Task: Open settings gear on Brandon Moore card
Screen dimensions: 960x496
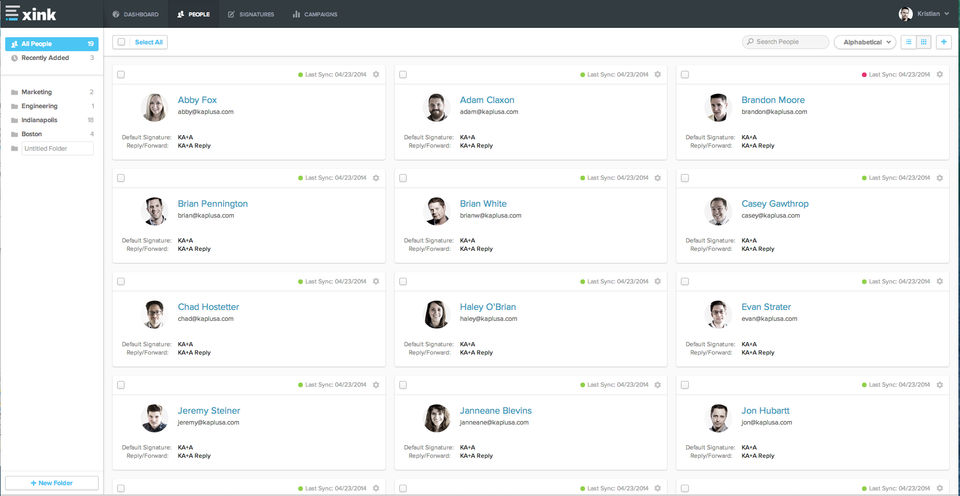Action: 940,75
